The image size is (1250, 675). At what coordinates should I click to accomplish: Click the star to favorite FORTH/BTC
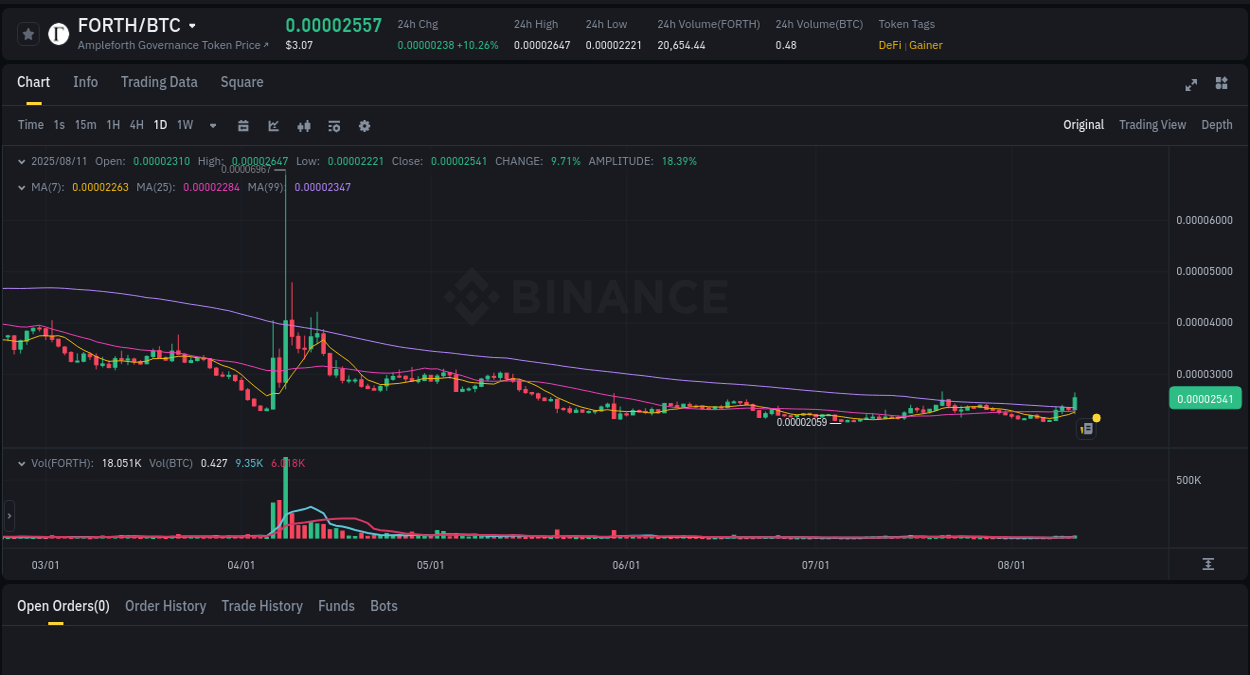coord(28,33)
